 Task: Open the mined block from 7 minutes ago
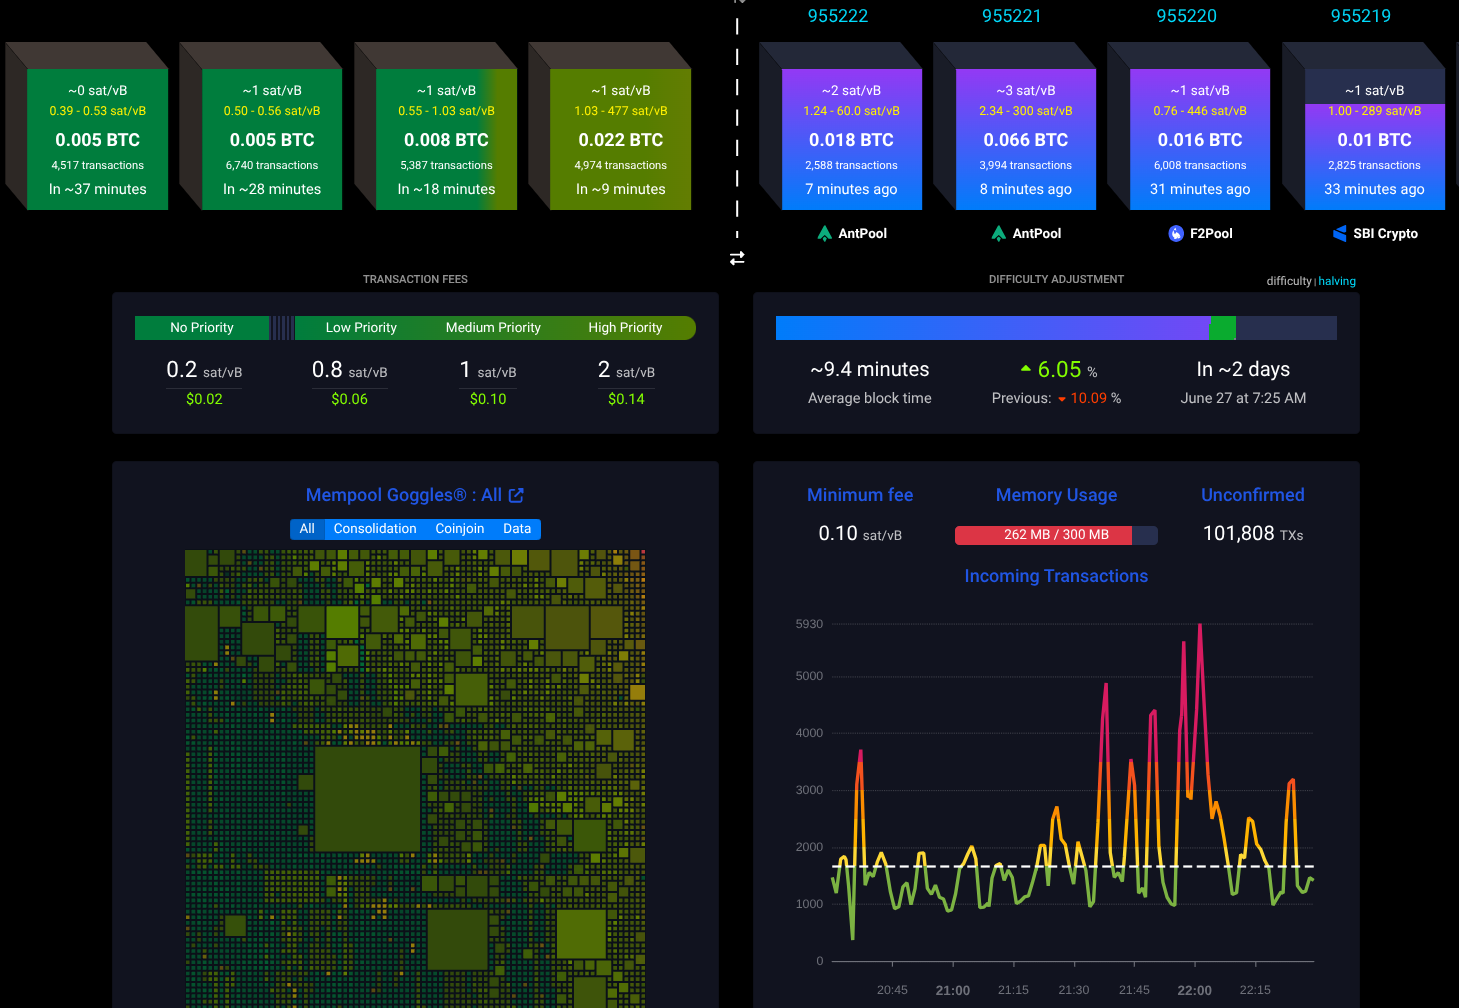[852, 139]
